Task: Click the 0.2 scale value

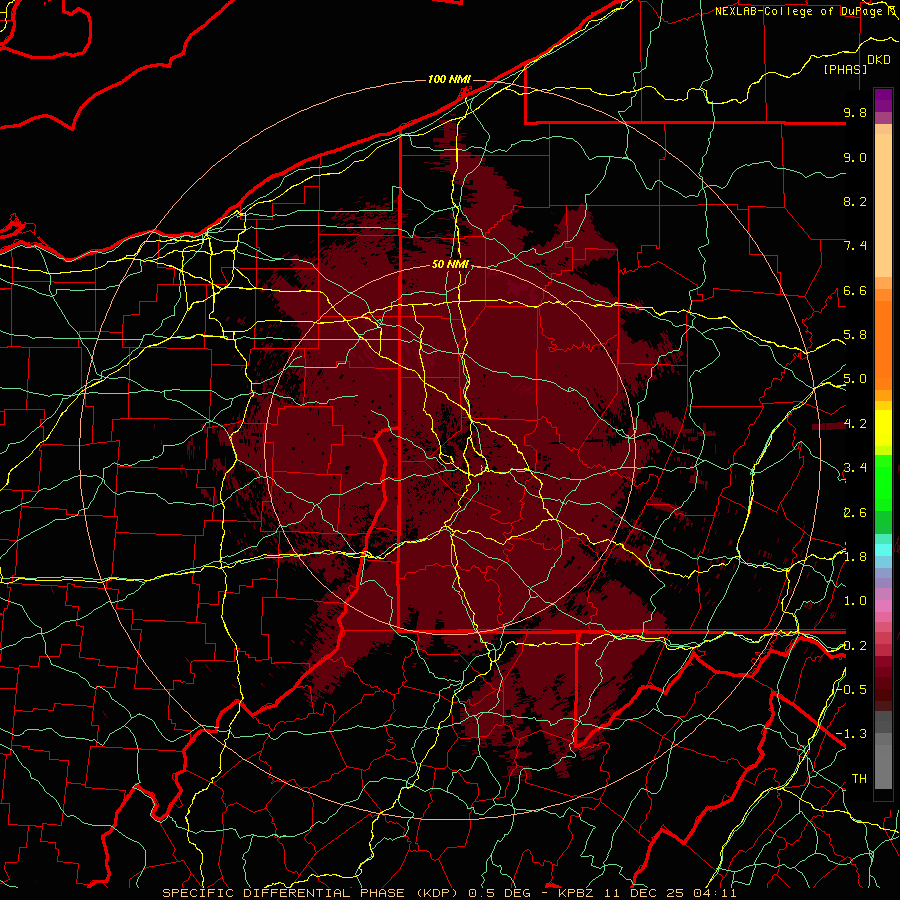Action: [x=855, y=646]
